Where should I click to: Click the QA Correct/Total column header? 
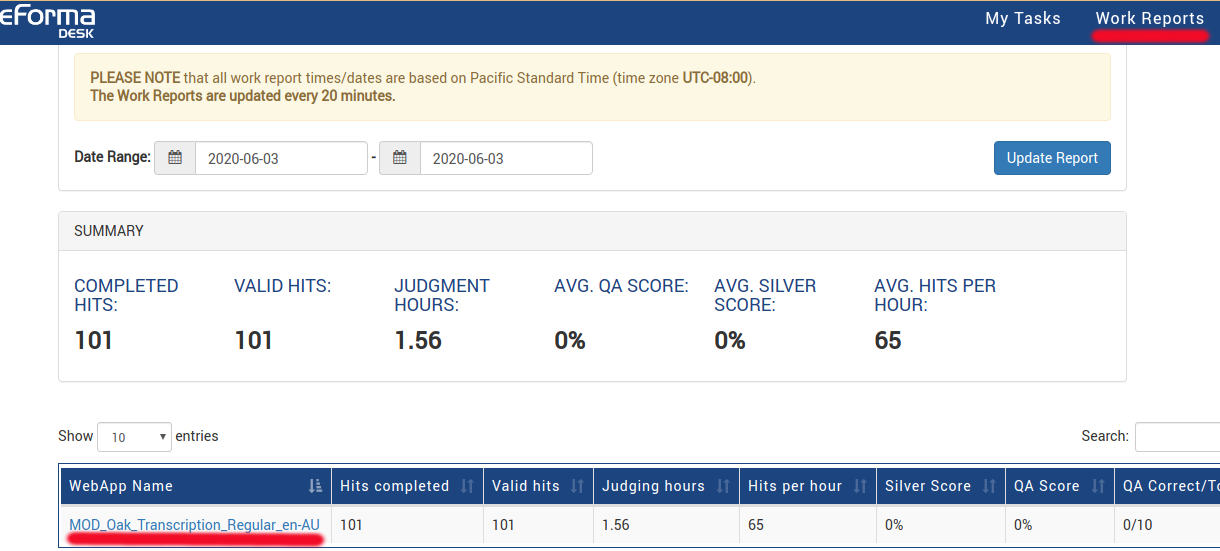tap(1170, 486)
